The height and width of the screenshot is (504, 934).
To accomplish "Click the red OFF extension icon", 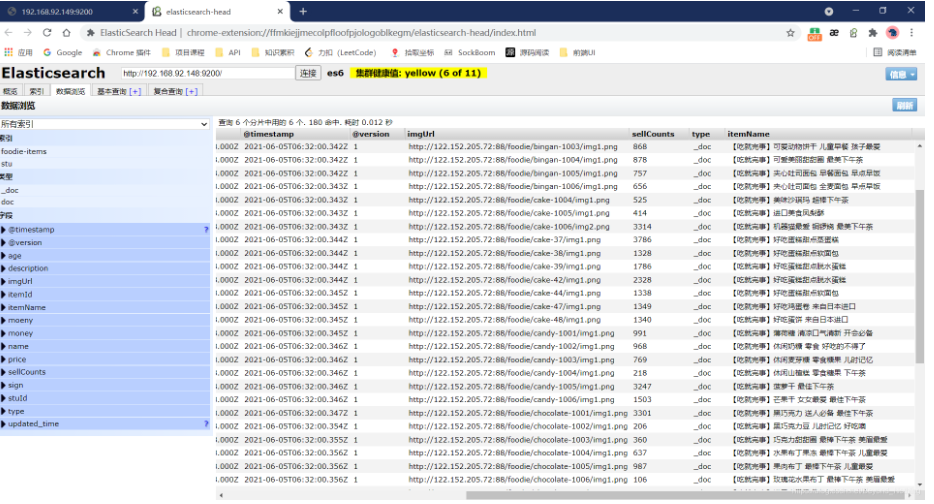I will tap(814, 33).
